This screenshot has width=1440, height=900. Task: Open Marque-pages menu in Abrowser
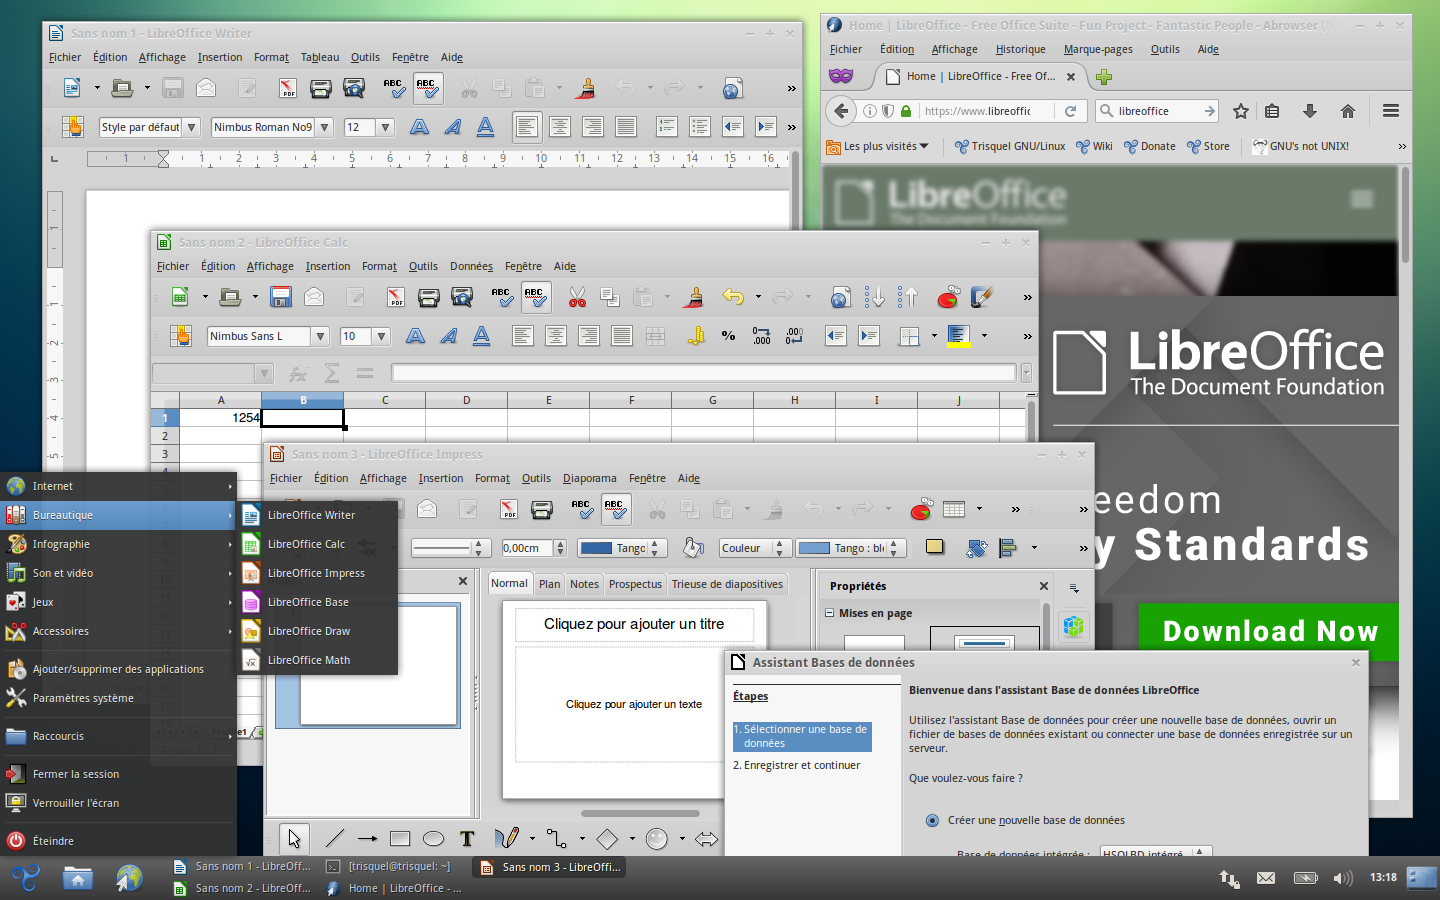tap(1098, 49)
